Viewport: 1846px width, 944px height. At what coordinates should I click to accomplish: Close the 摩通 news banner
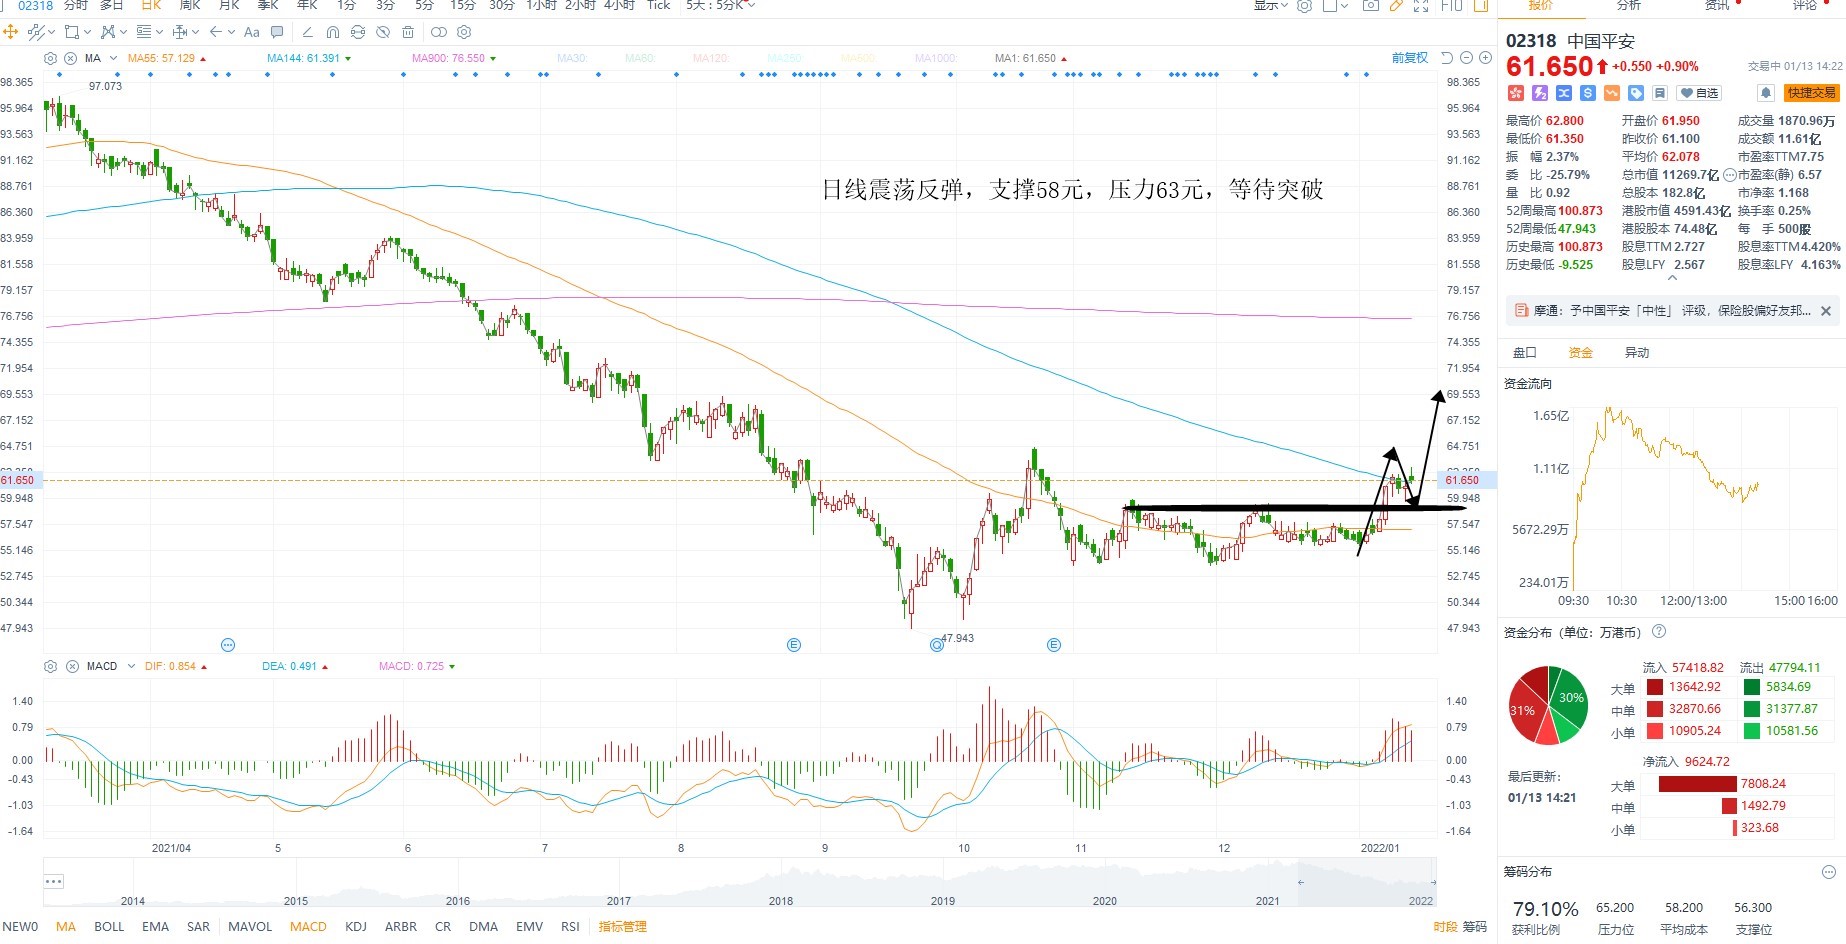tap(1826, 311)
